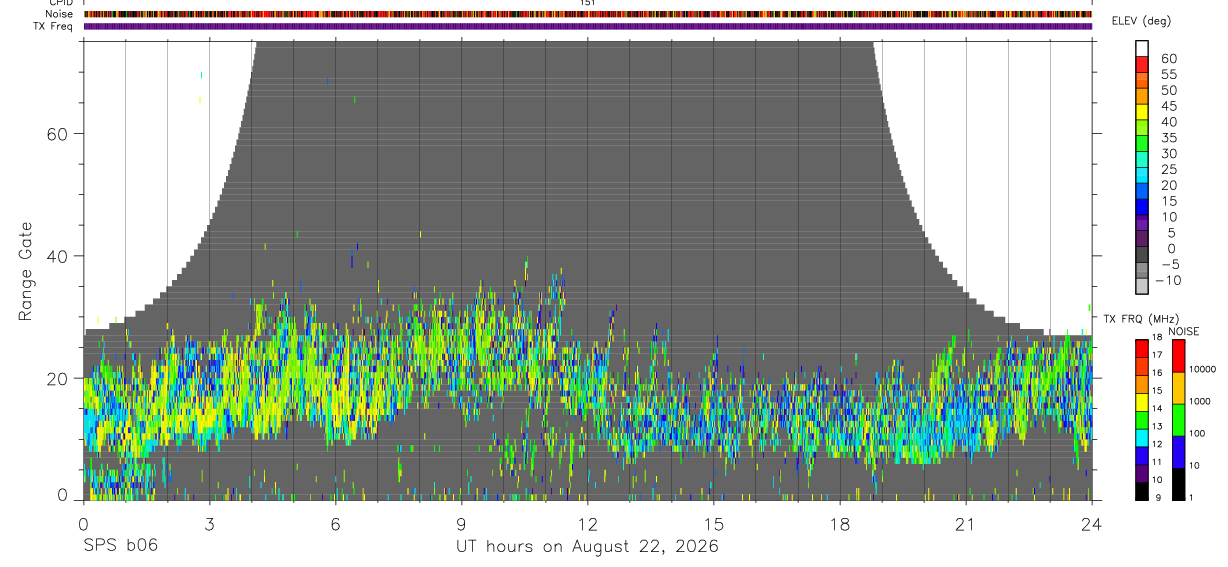The height and width of the screenshot is (567, 1228).
Task: Click the light gray -10 elevation swatch
Action: (1142, 286)
